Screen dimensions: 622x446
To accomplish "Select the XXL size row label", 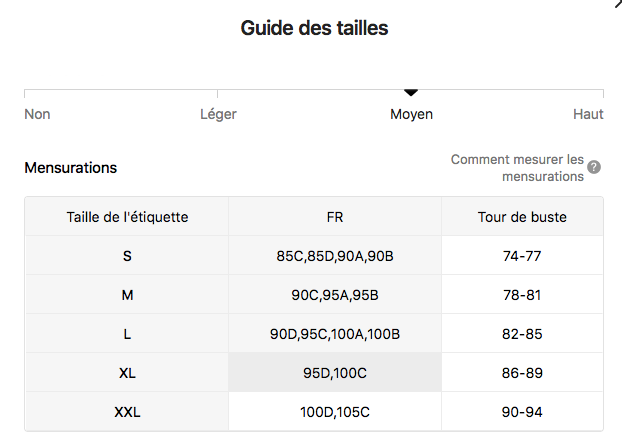I will point(127,412).
